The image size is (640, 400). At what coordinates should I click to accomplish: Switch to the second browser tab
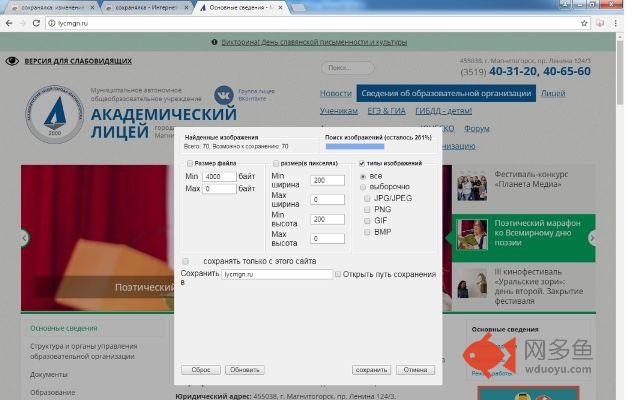coord(147,7)
